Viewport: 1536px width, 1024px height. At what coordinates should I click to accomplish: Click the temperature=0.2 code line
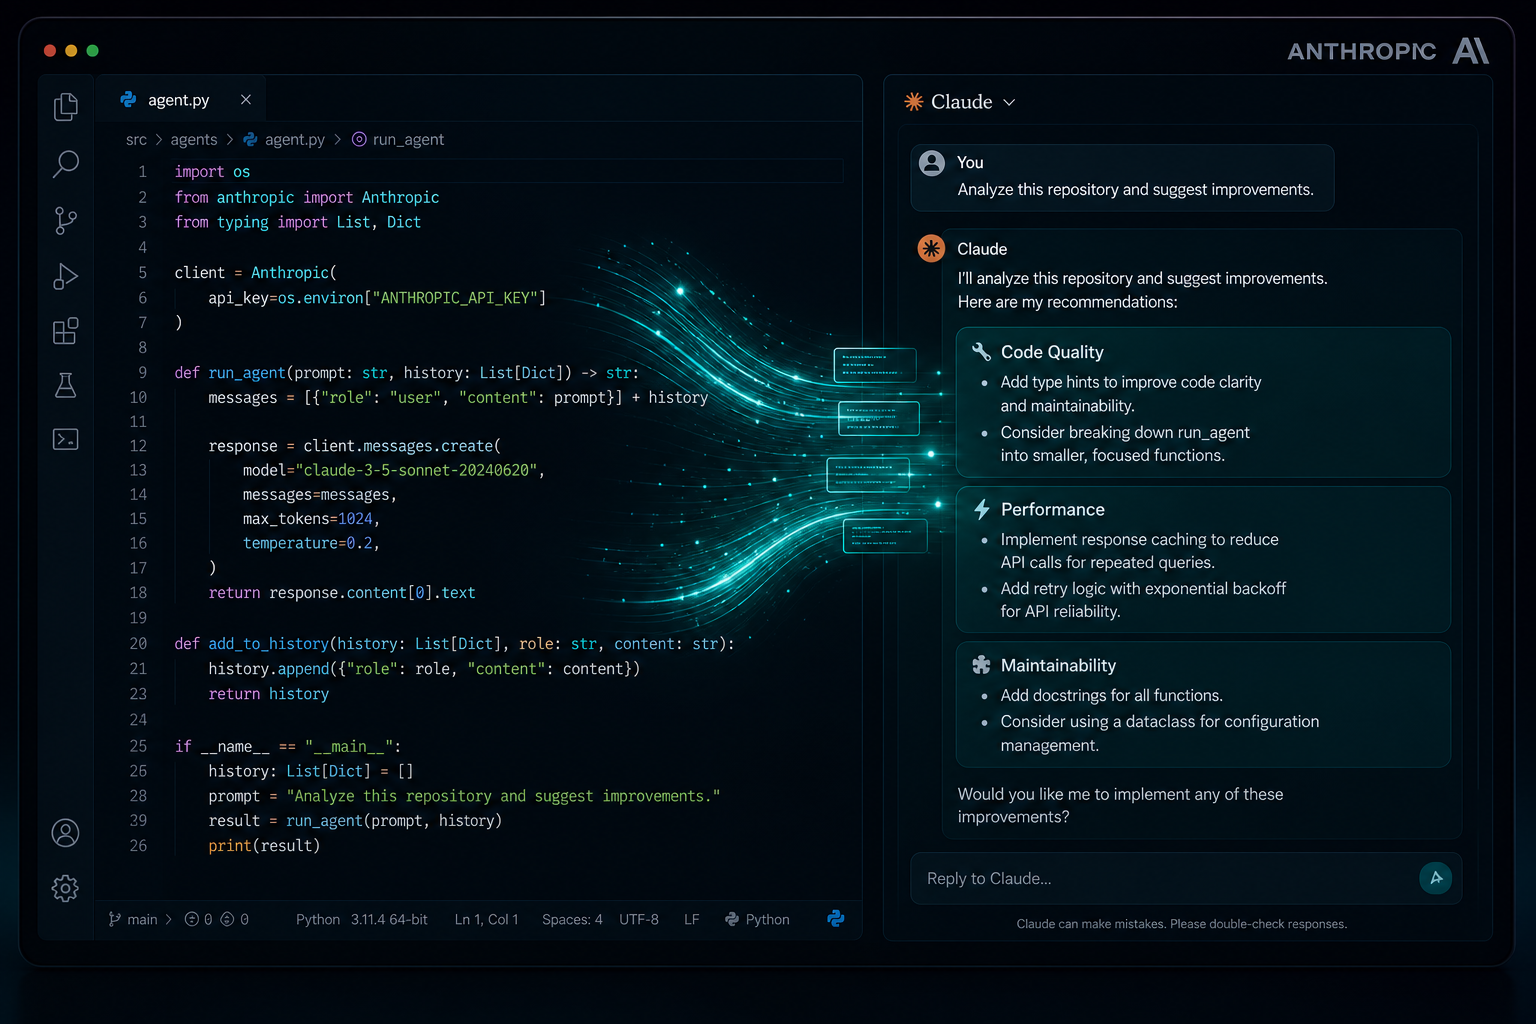(x=310, y=543)
